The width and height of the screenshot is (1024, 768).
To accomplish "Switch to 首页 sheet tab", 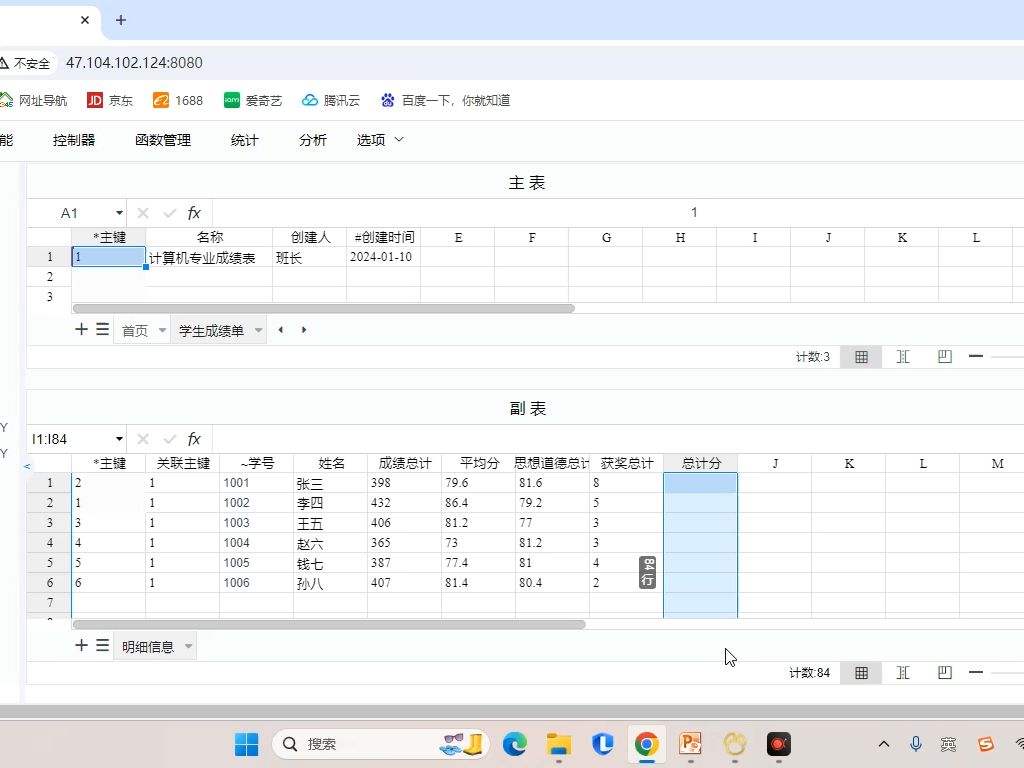I will click(x=135, y=330).
